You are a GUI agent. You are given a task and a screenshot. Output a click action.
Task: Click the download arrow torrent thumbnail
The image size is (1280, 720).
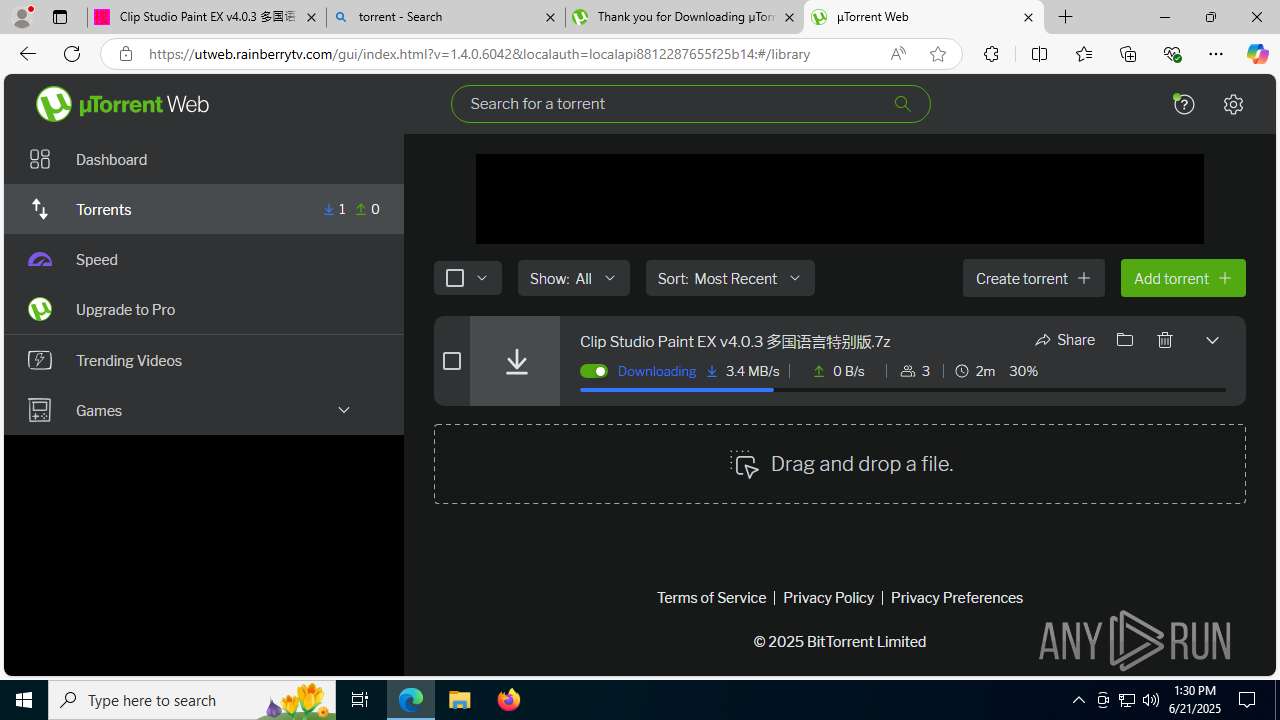click(515, 361)
